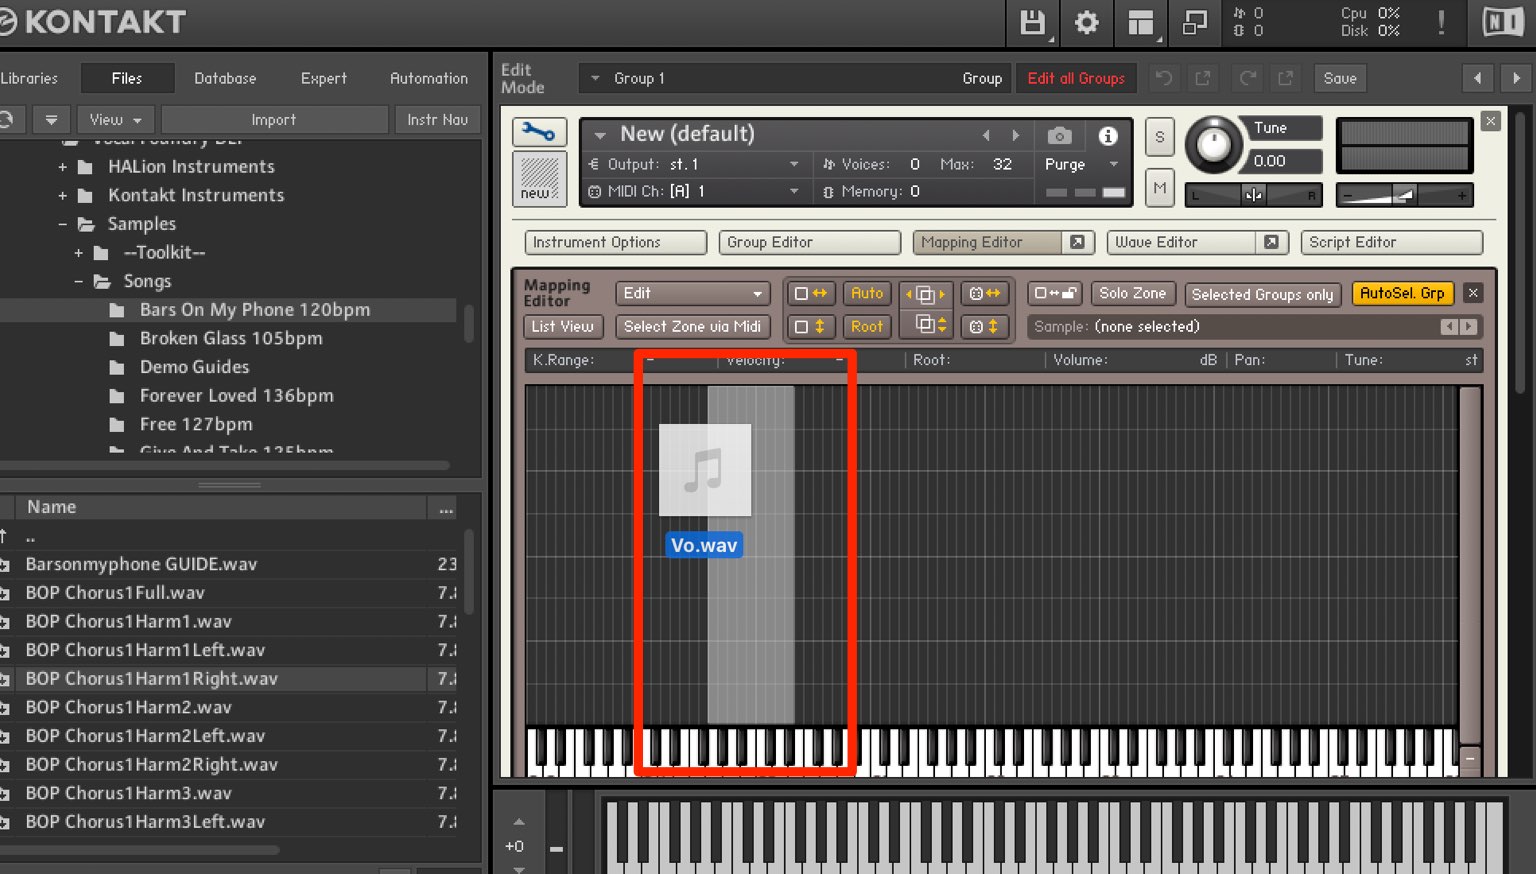1536x874 pixels.
Task: Toggle the Solo 'S' button
Action: click(1160, 138)
